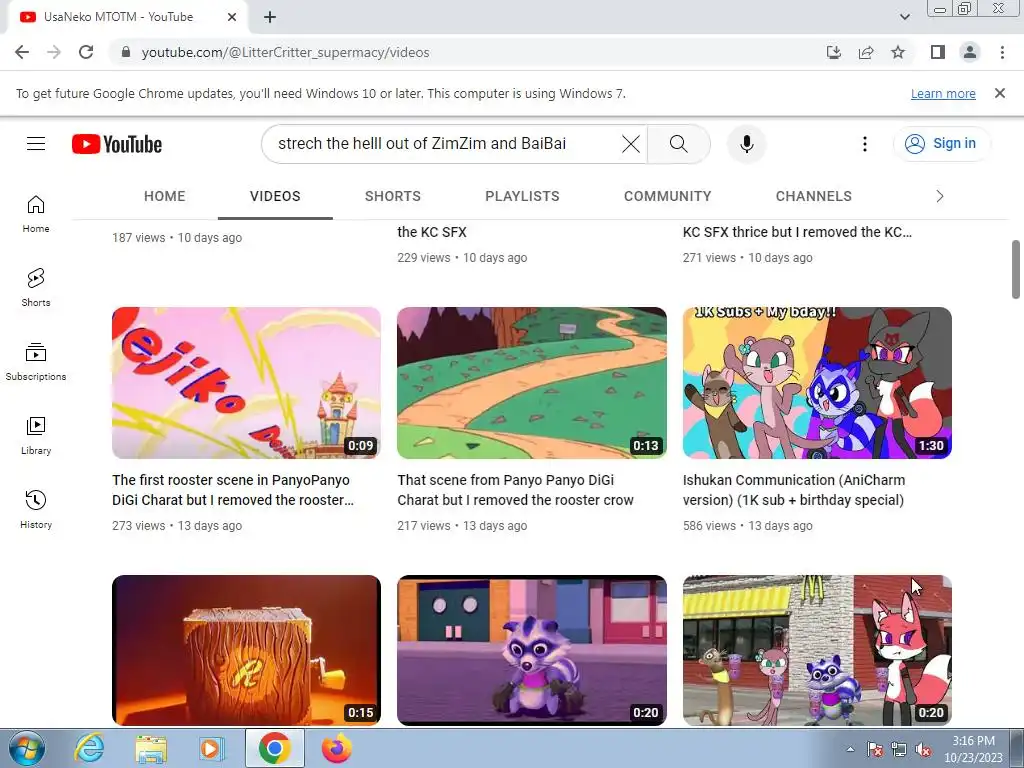Screen dimensions: 1024x768
Task: Click the muted volume tray icon
Action: pos(923,750)
